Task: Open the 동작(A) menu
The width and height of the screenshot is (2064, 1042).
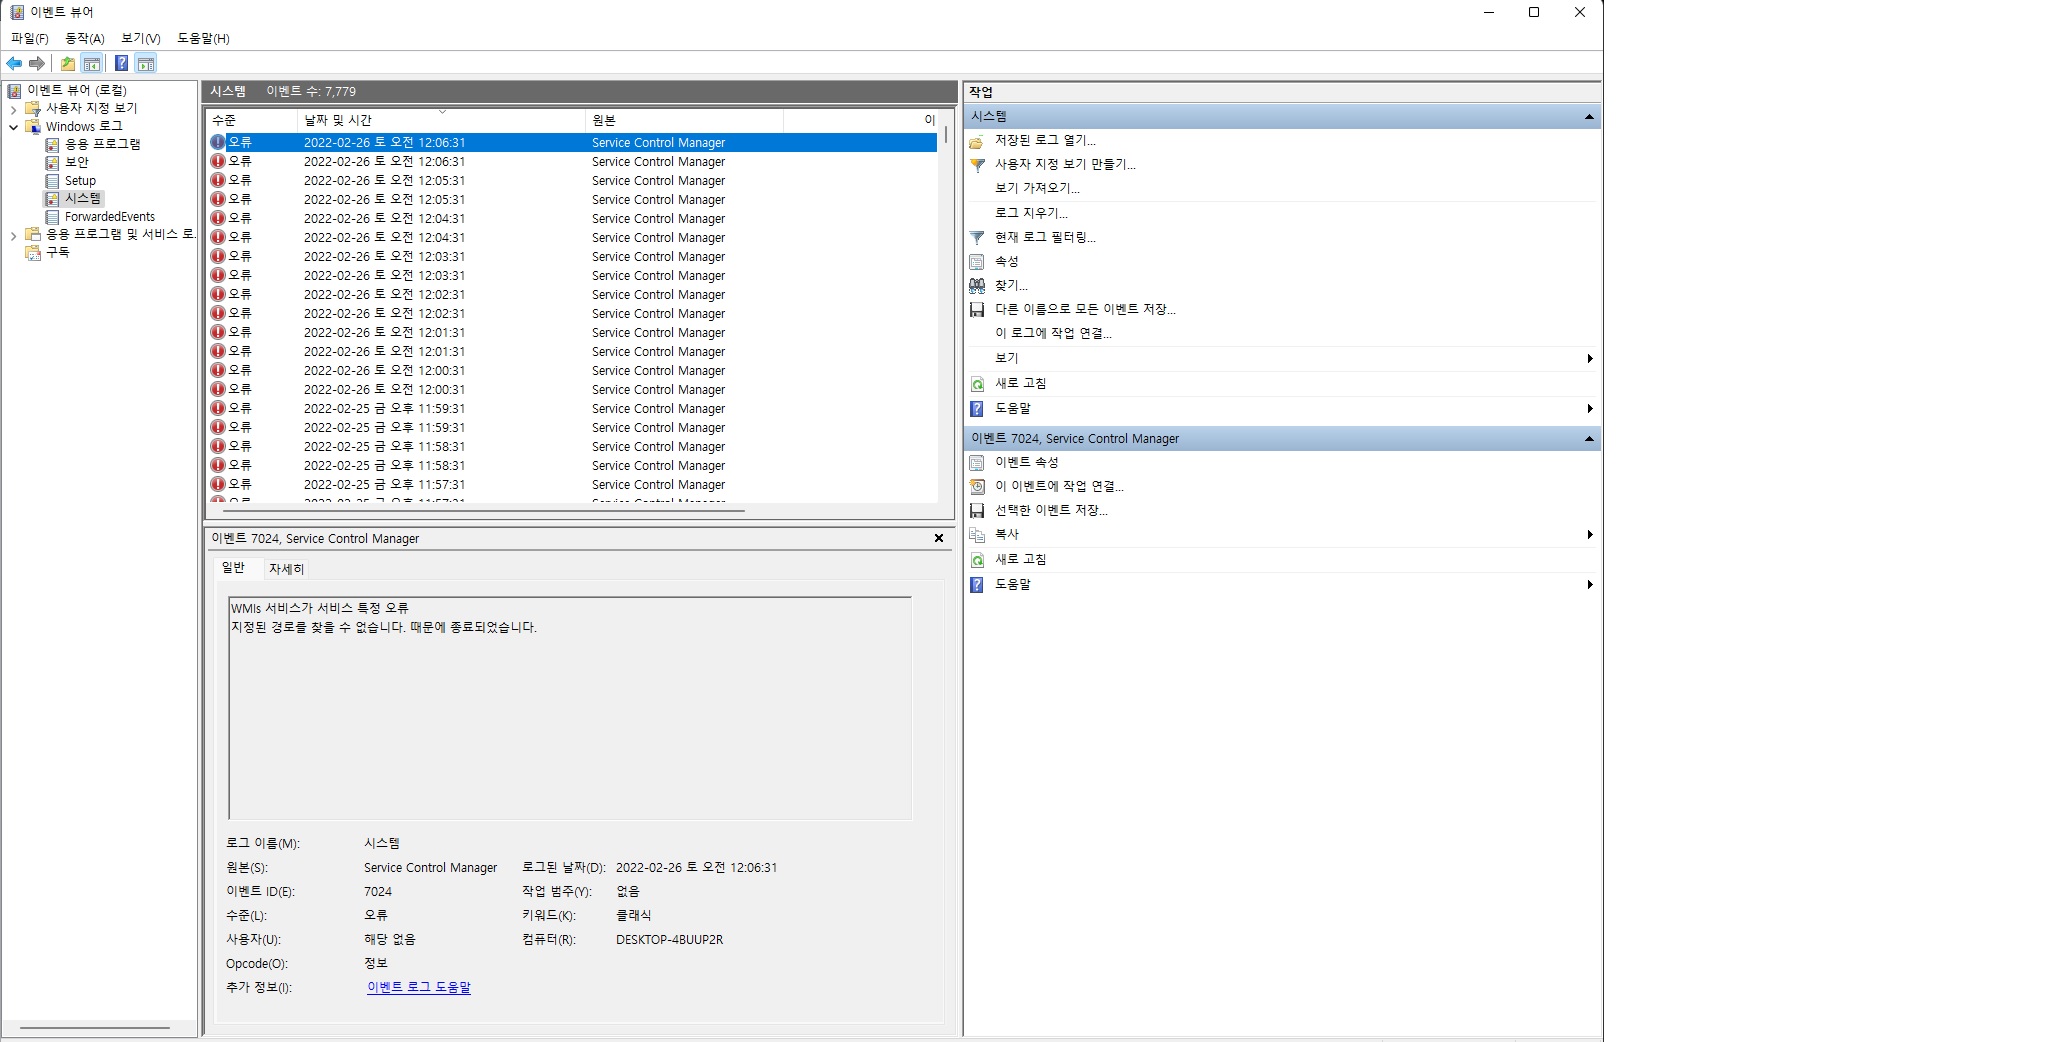Action: (x=84, y=38)
